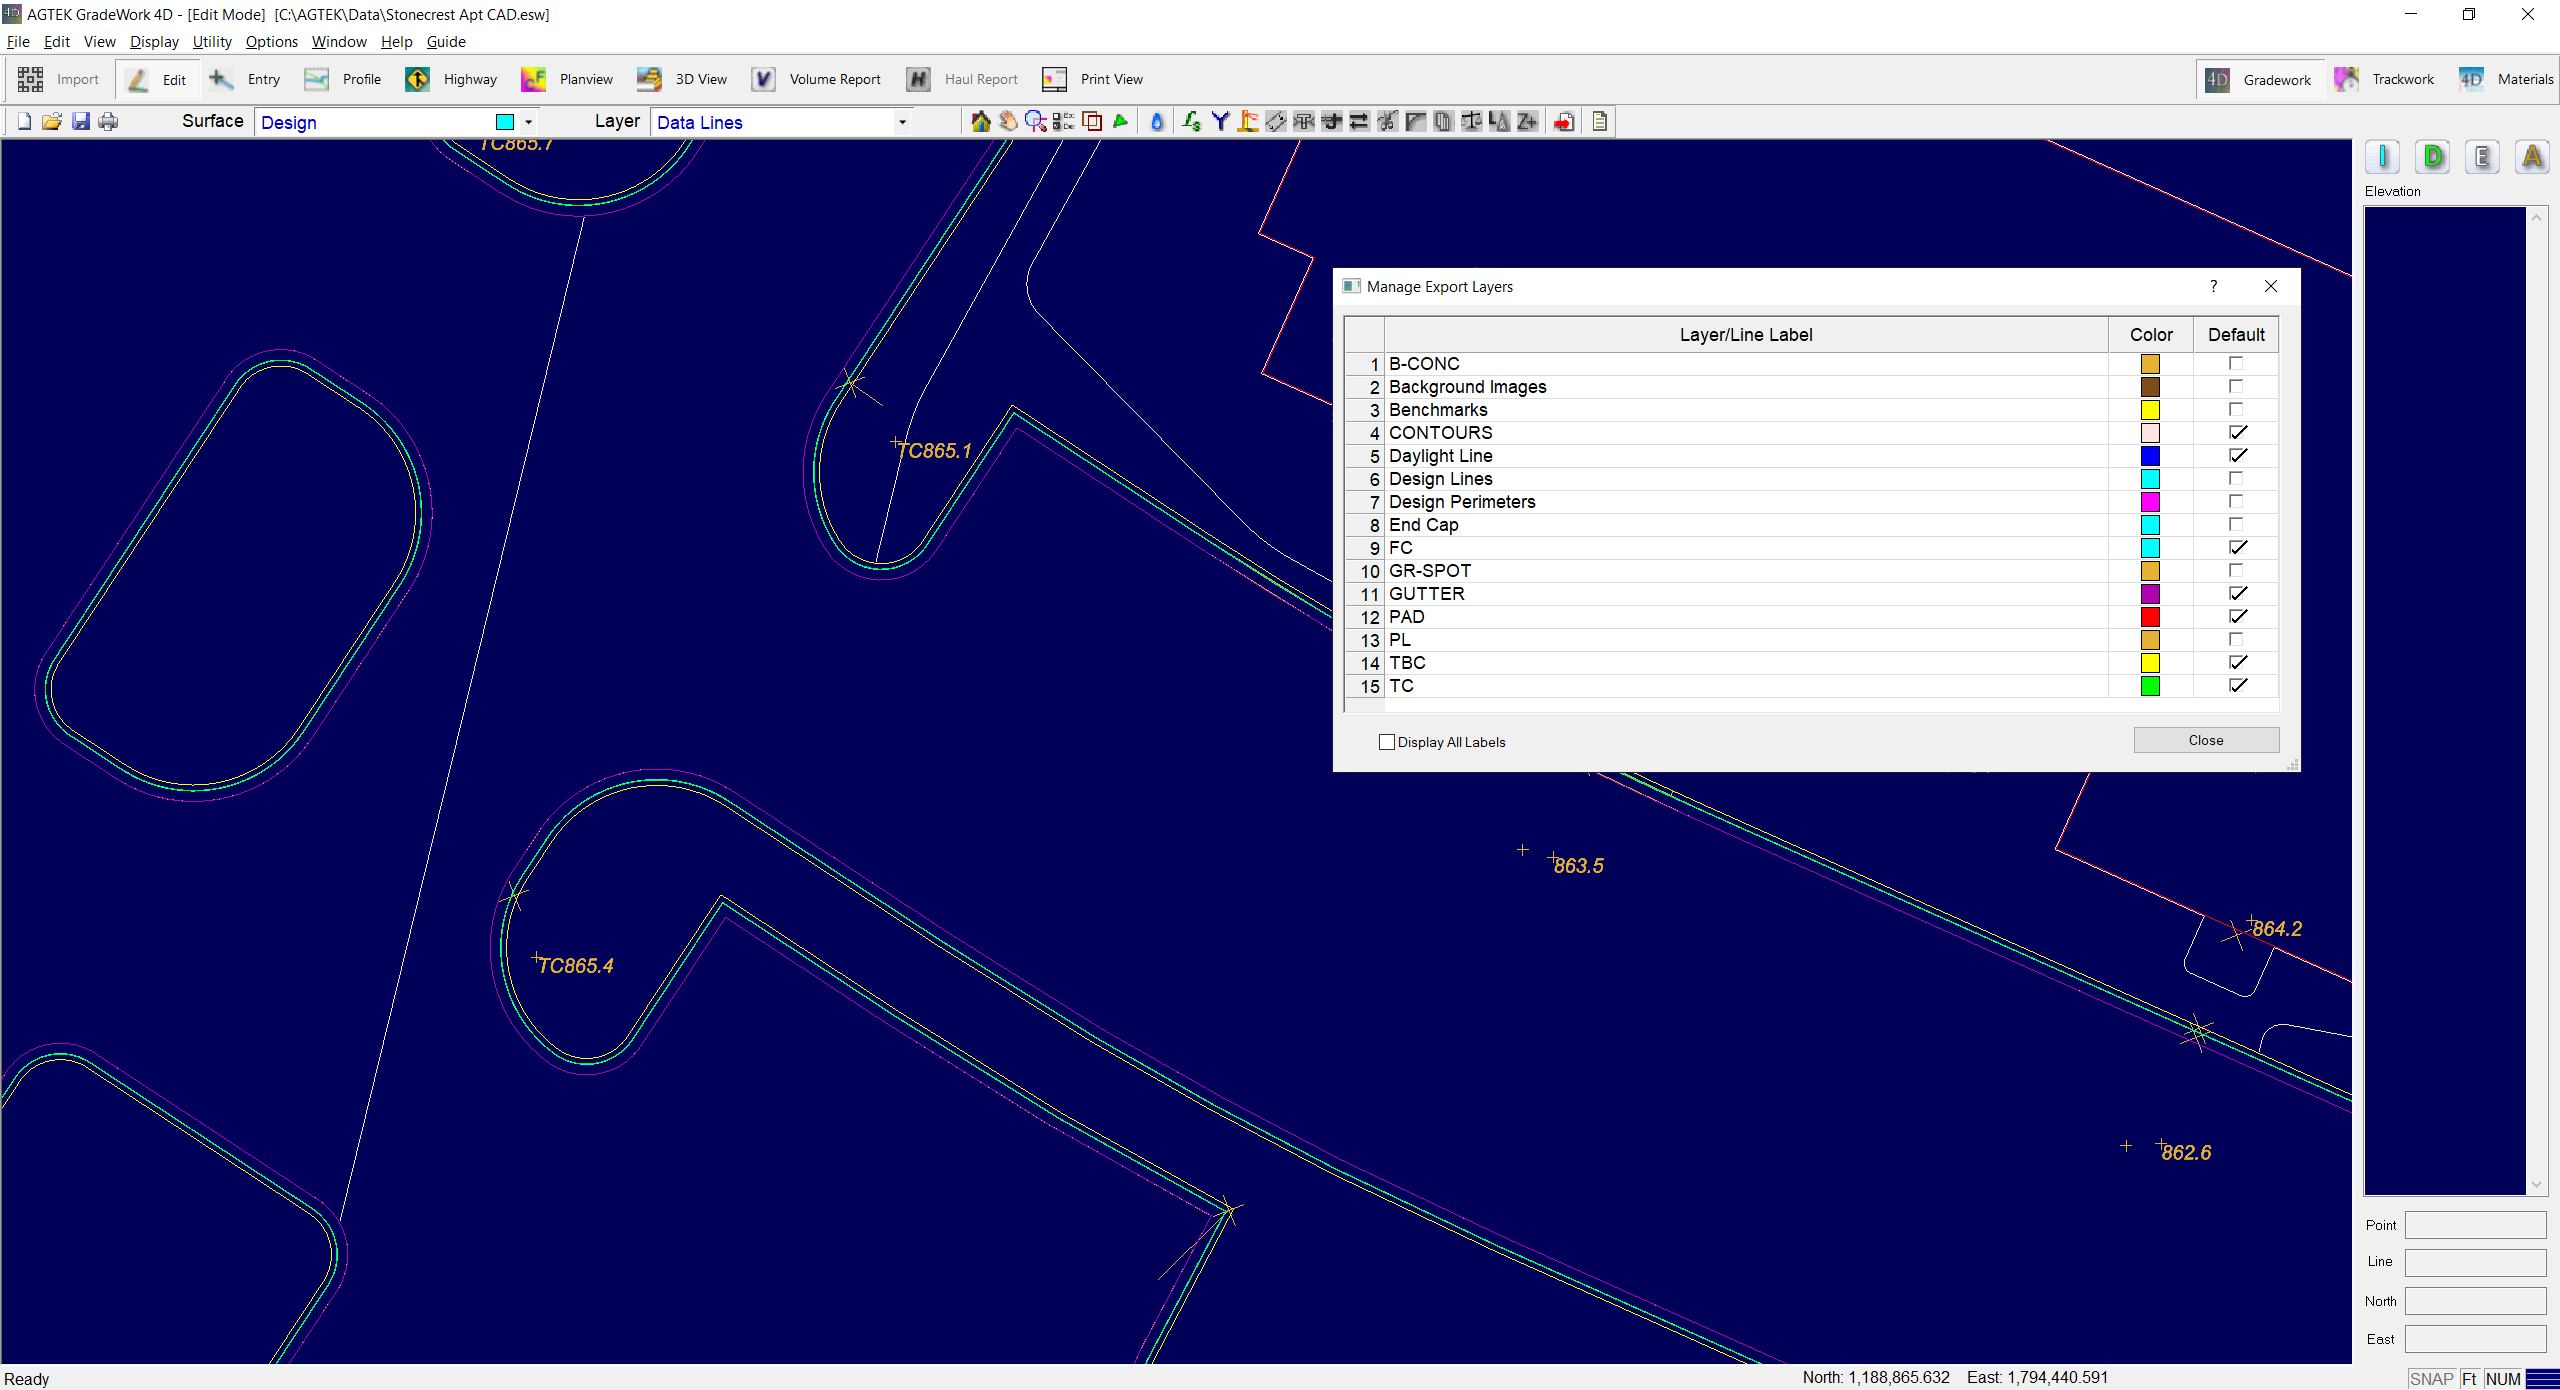Click the blue water drop icon
The image size is (2560, 1390).
click(1157, 122)
